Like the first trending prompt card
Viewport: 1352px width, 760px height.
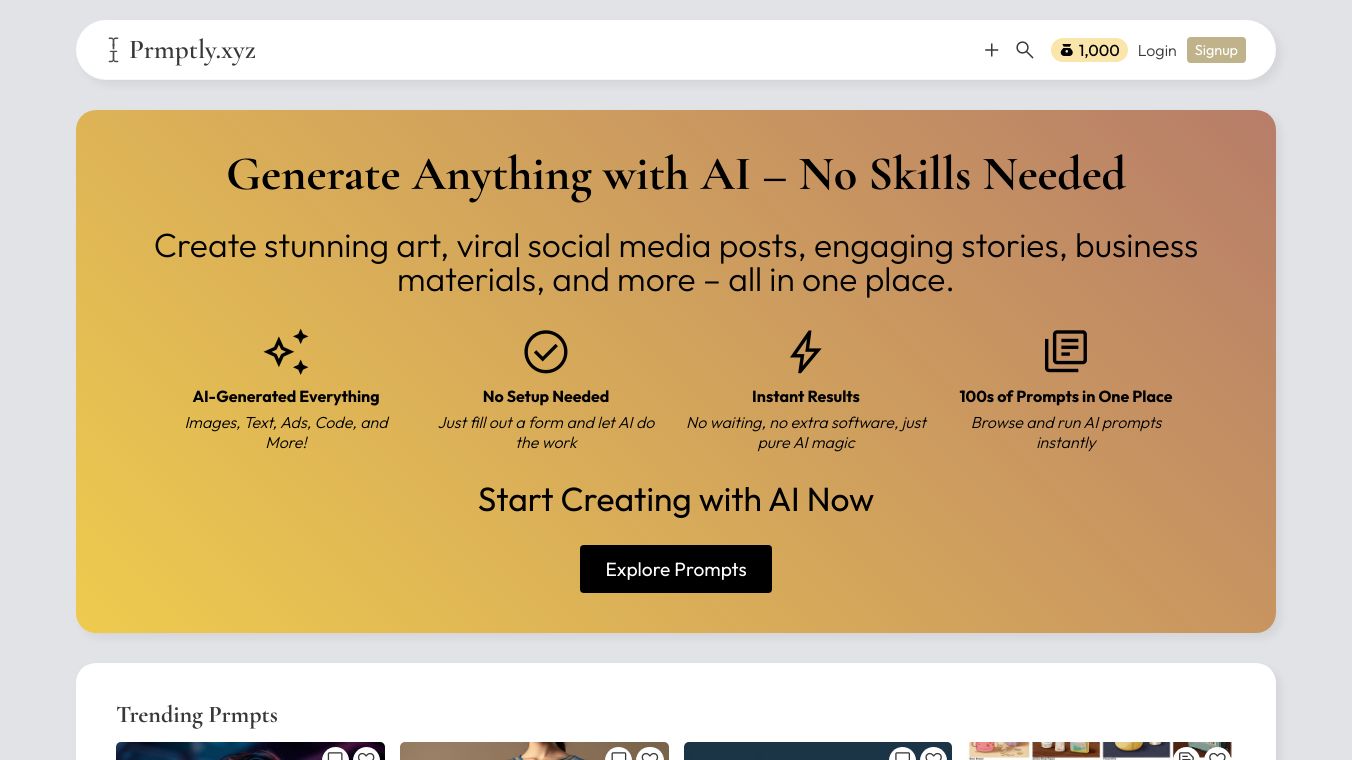(x=366, y=755)
